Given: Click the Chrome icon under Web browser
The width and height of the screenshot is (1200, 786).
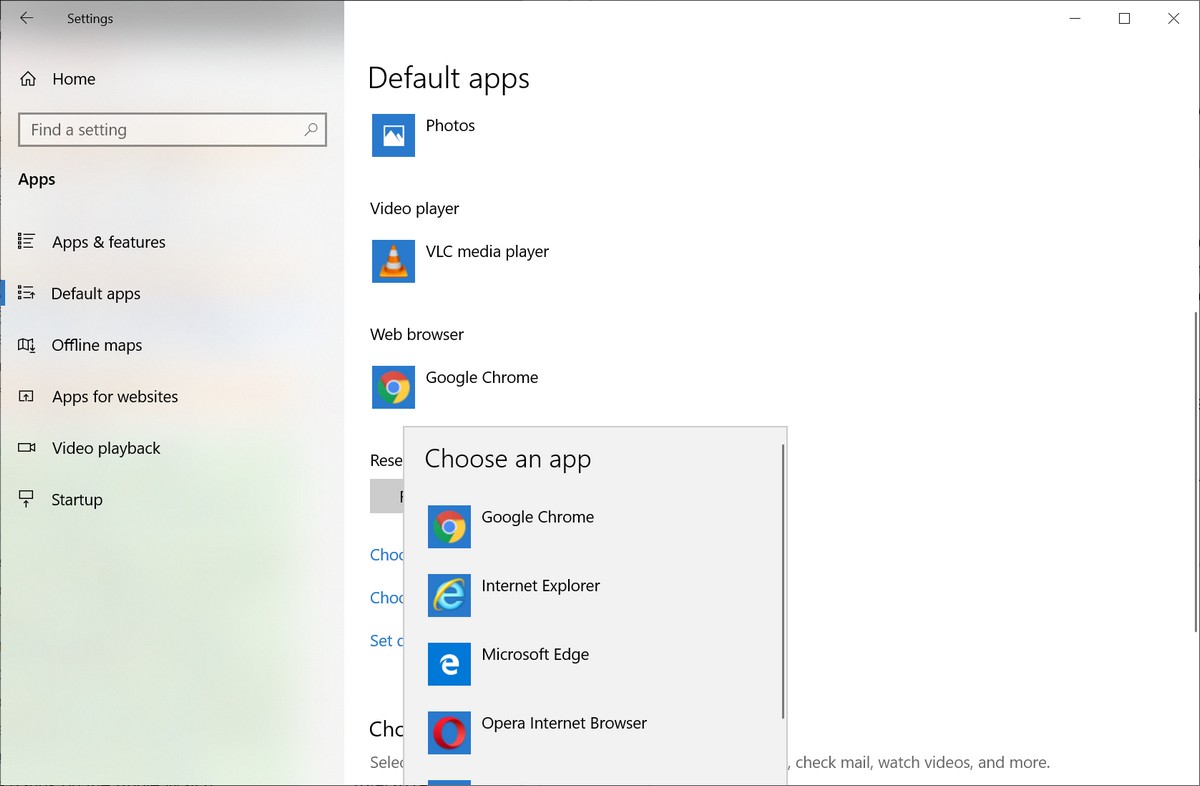Looking at the screenshot, I should pos(393,387).
